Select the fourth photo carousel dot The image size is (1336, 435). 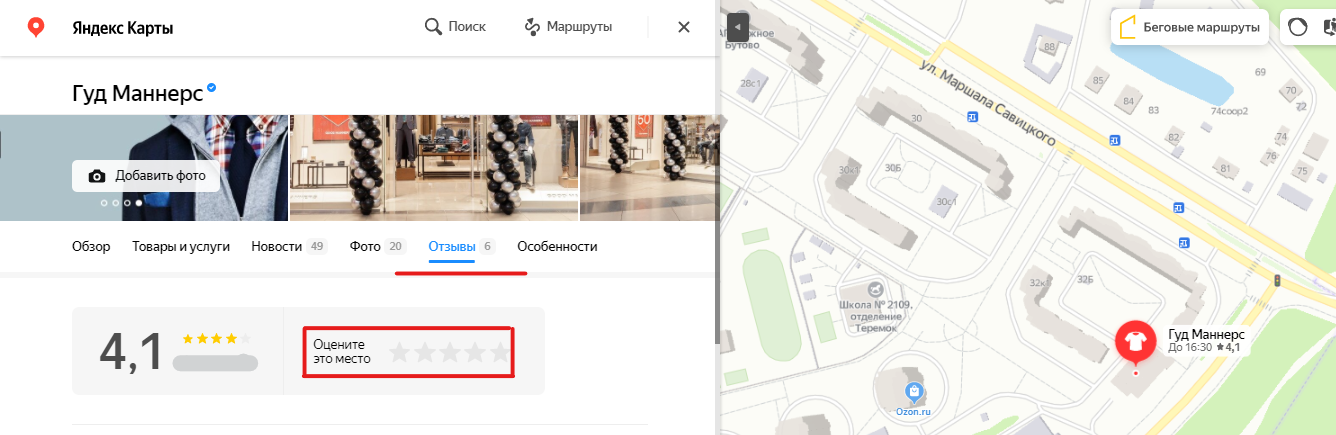(139, 202)
